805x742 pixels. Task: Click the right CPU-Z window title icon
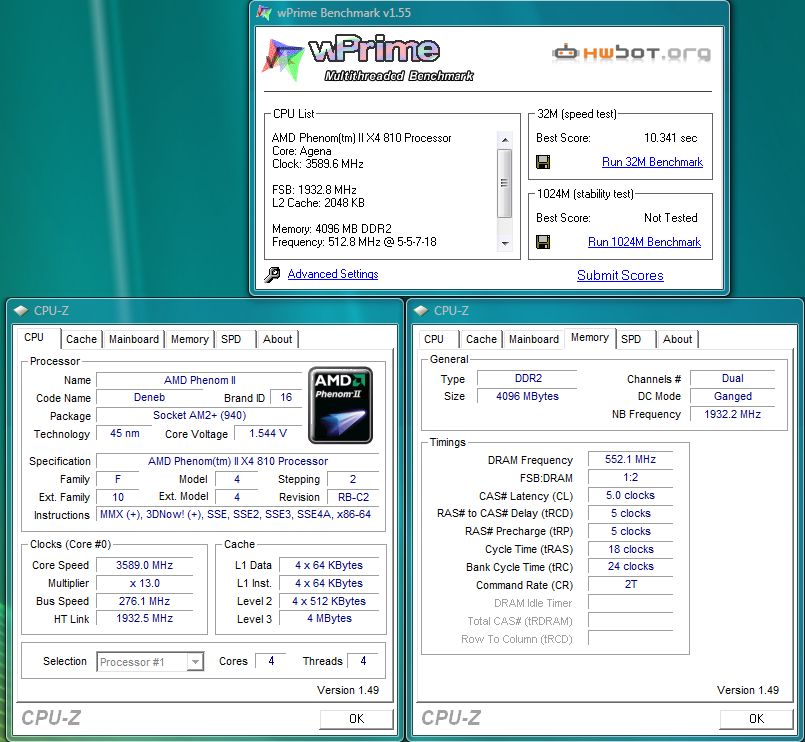click(420, 311)
